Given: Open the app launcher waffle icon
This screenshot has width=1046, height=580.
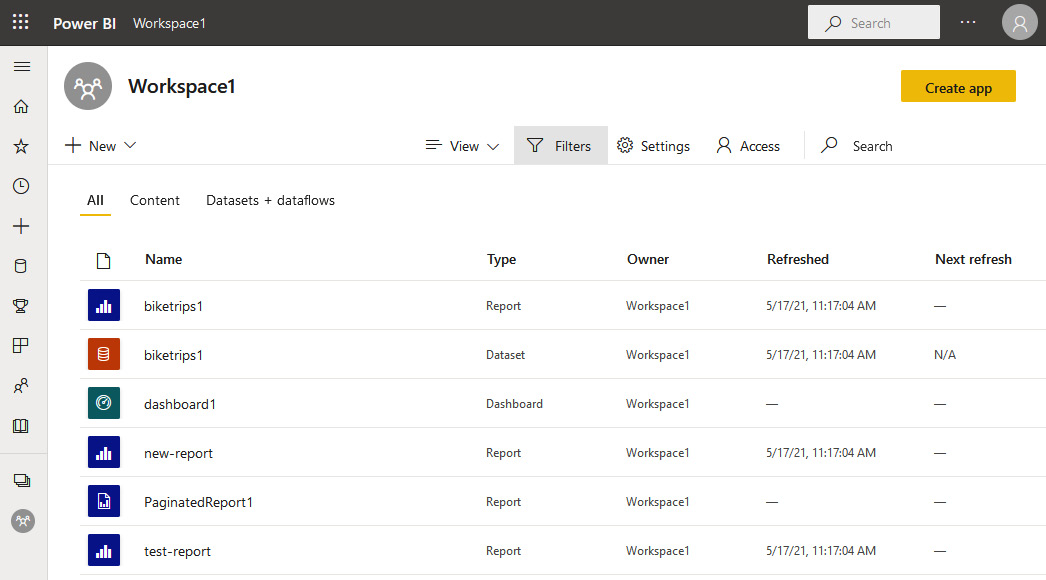Looking at the screenshot, I should [x=21, y=22].
